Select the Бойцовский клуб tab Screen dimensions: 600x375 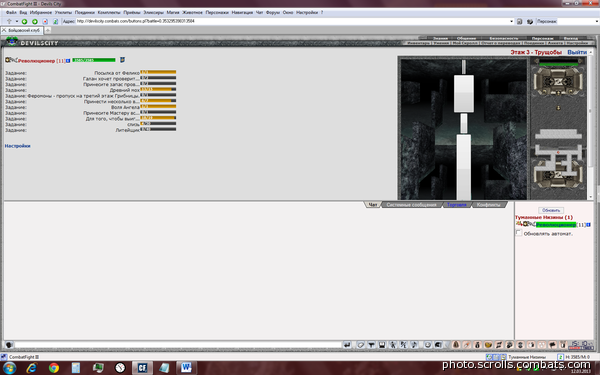[22, 30]
